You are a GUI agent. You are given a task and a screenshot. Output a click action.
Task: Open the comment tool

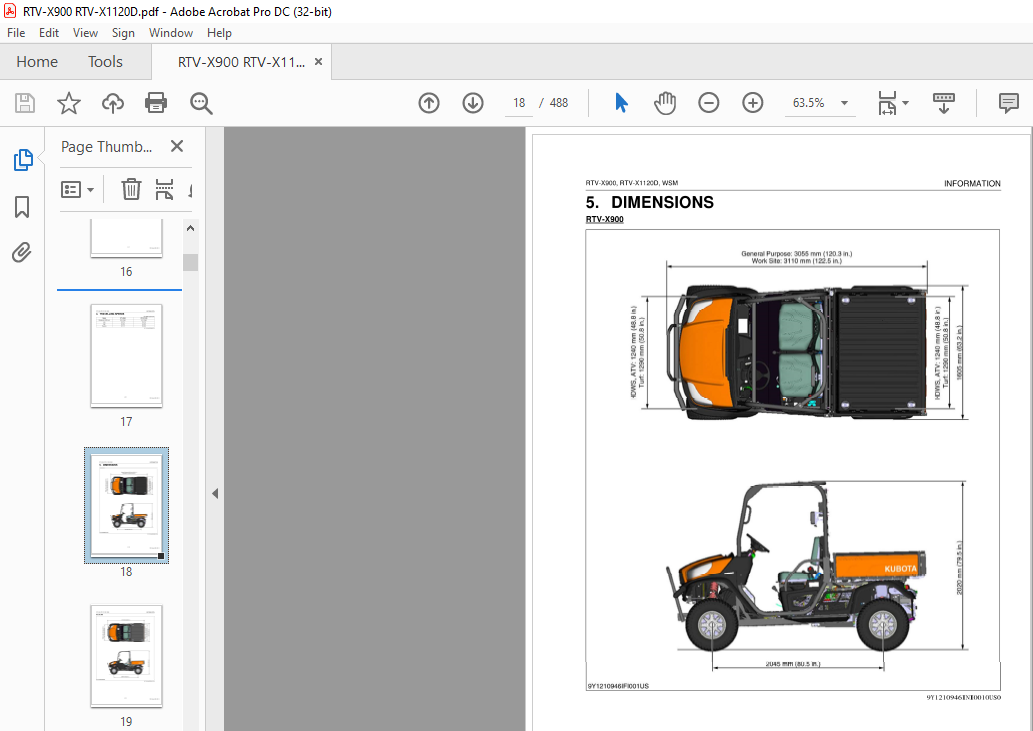pos(1009,103)
